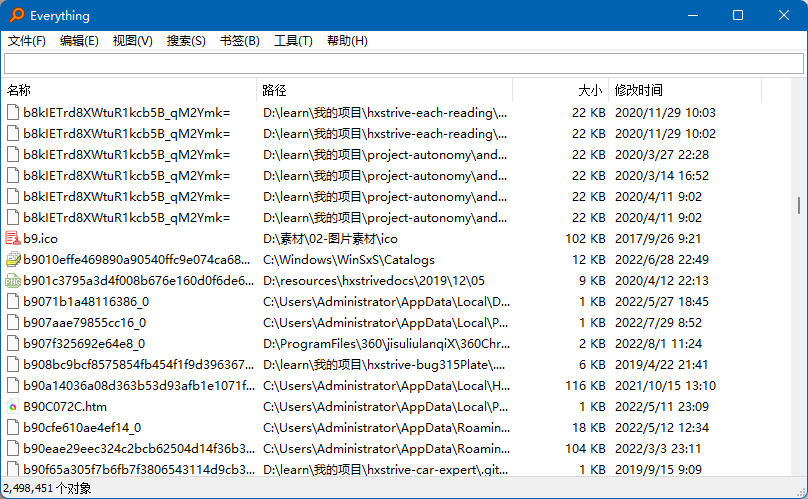Screen dimensions: 808x499
Task: Click the 2,498,451 个对象 status bar text
Action: [x=47, y=488]
